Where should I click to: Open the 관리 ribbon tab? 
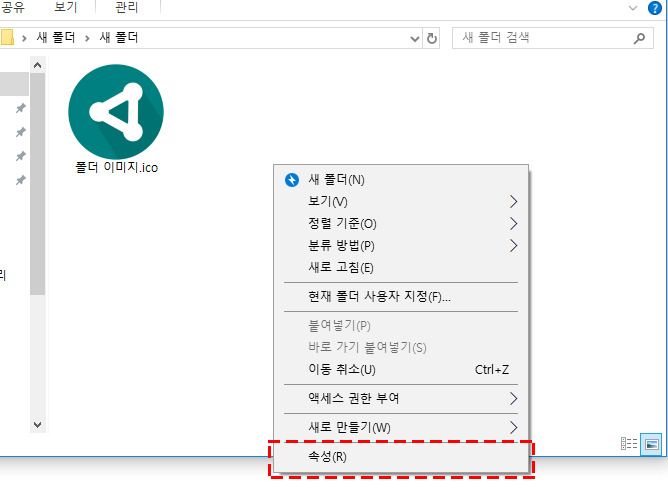[x=127, y=7]
